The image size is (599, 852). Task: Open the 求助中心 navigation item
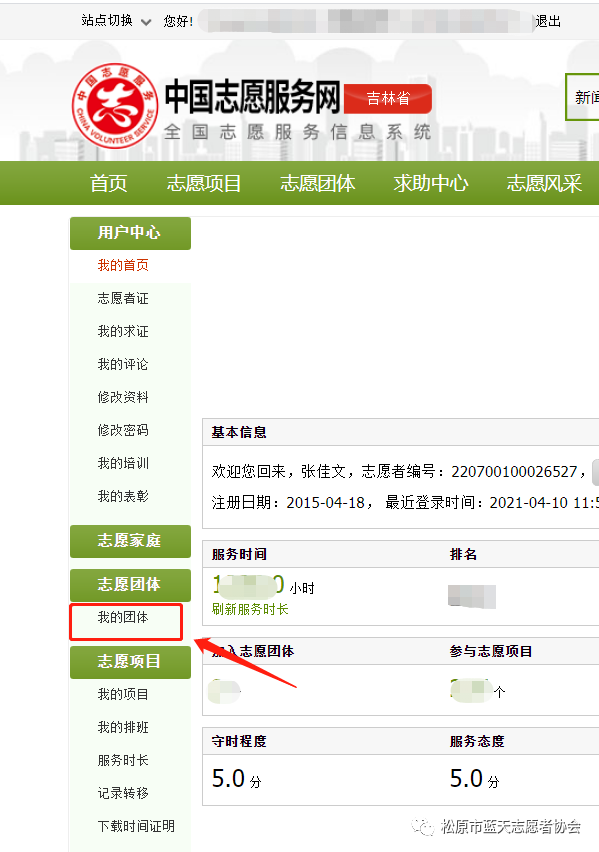[431, 183]
